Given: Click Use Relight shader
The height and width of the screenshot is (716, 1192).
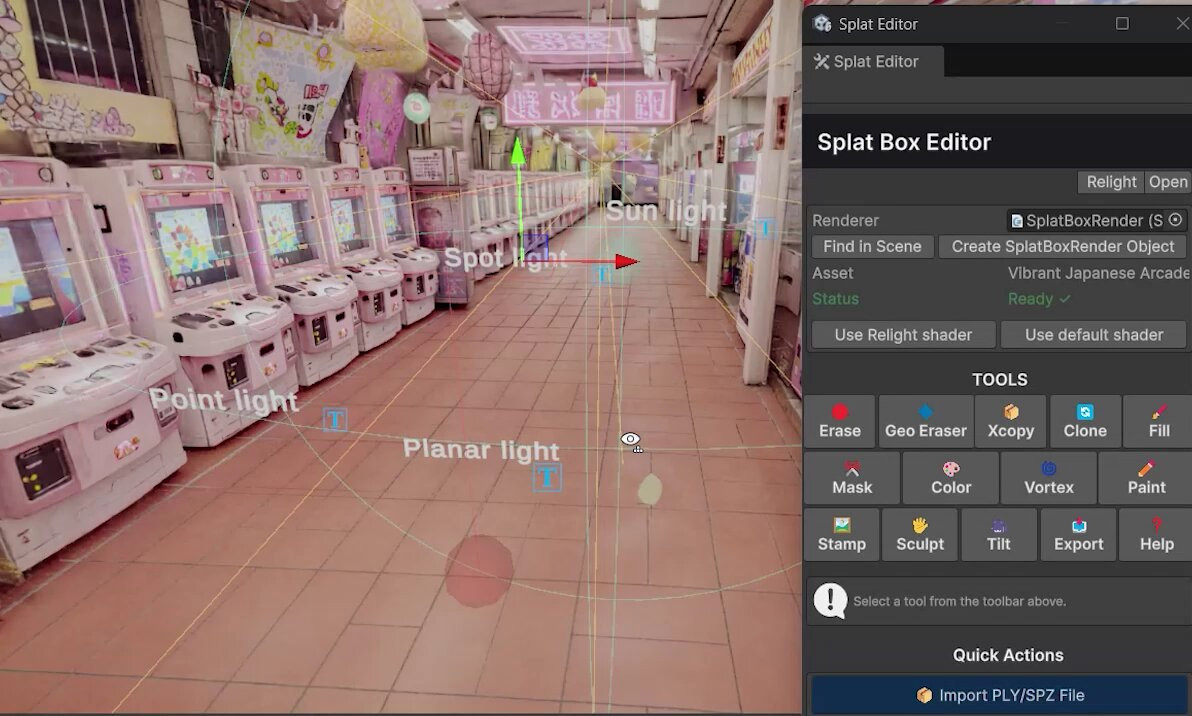Looking at the screenshot, I should coord(903,334).
